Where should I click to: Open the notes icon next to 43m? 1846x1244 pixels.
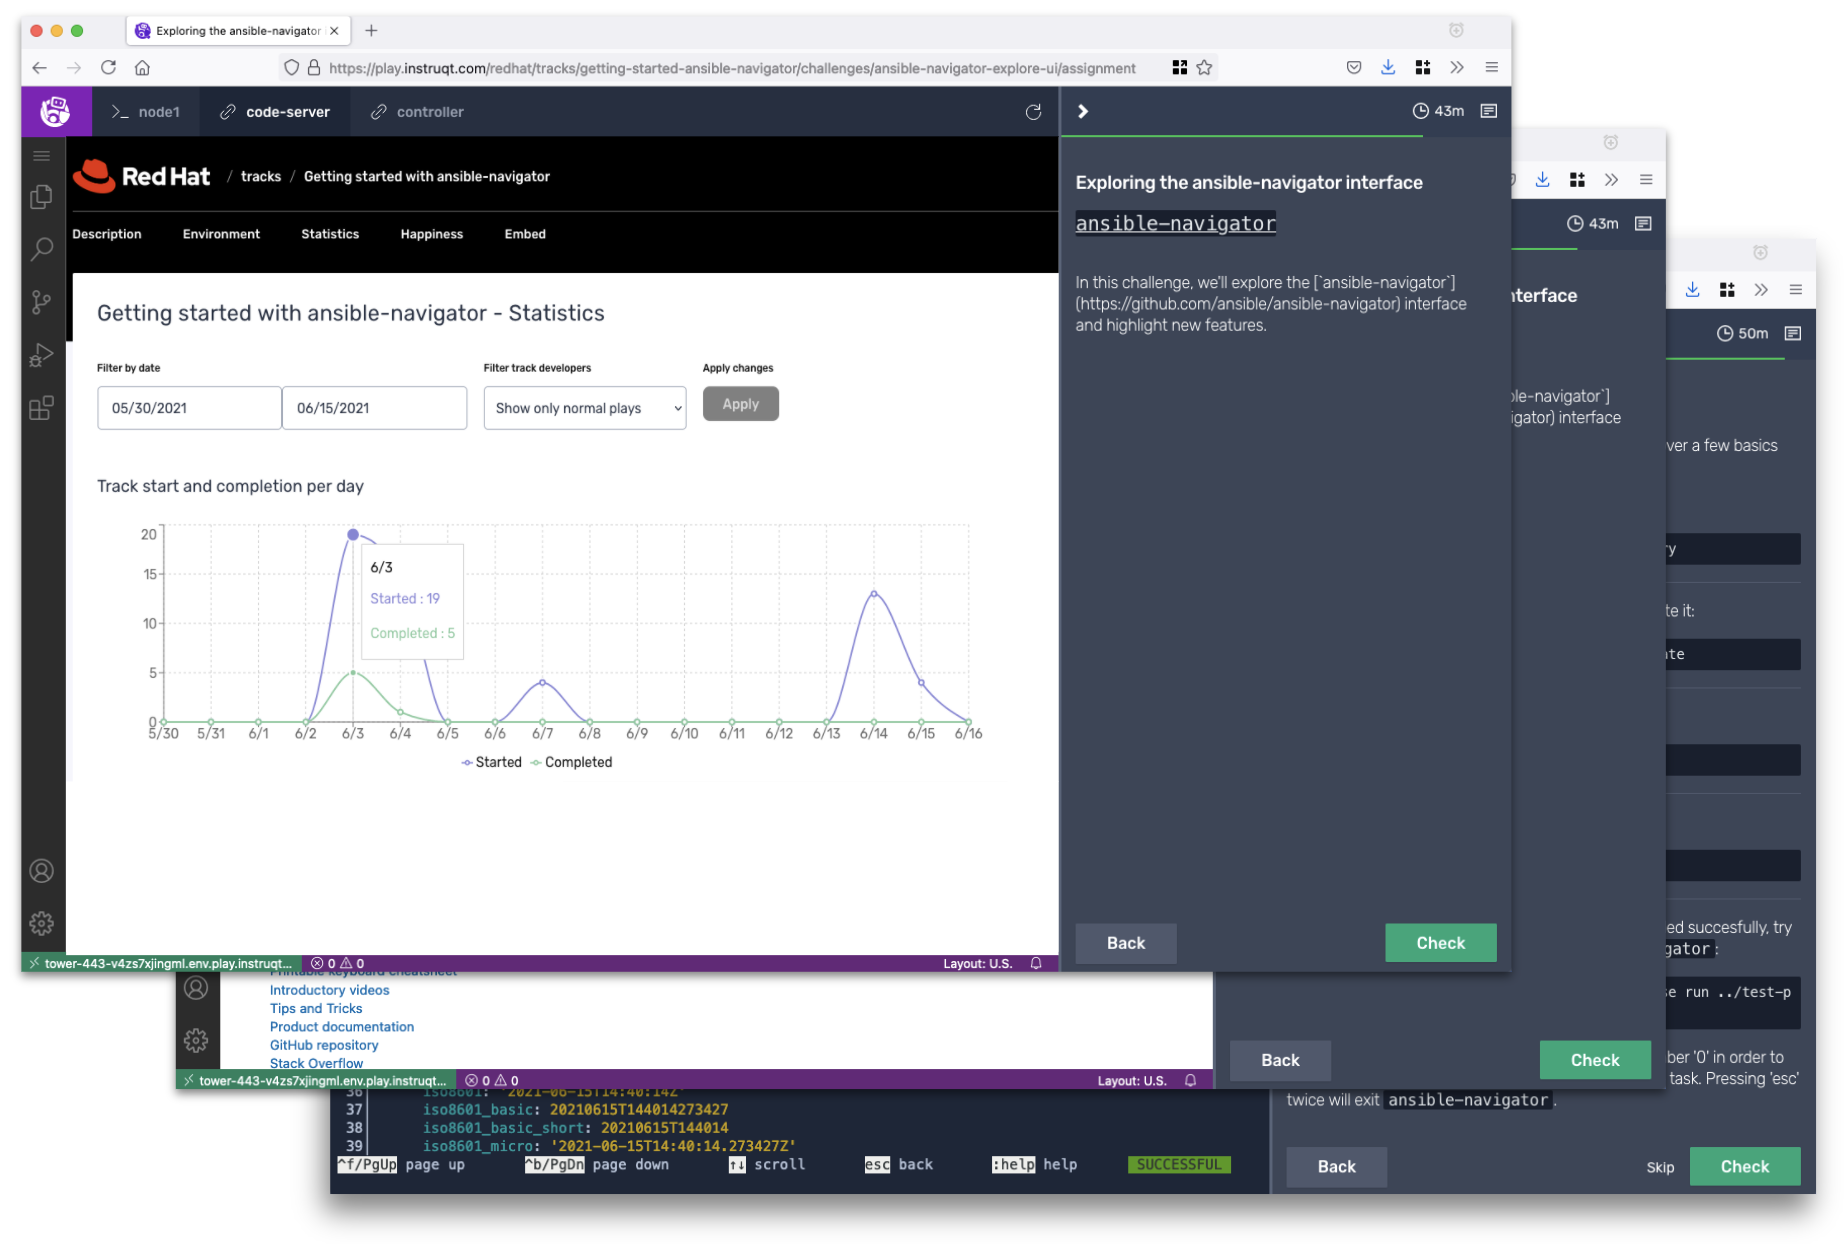click(x=1489, y=111)
